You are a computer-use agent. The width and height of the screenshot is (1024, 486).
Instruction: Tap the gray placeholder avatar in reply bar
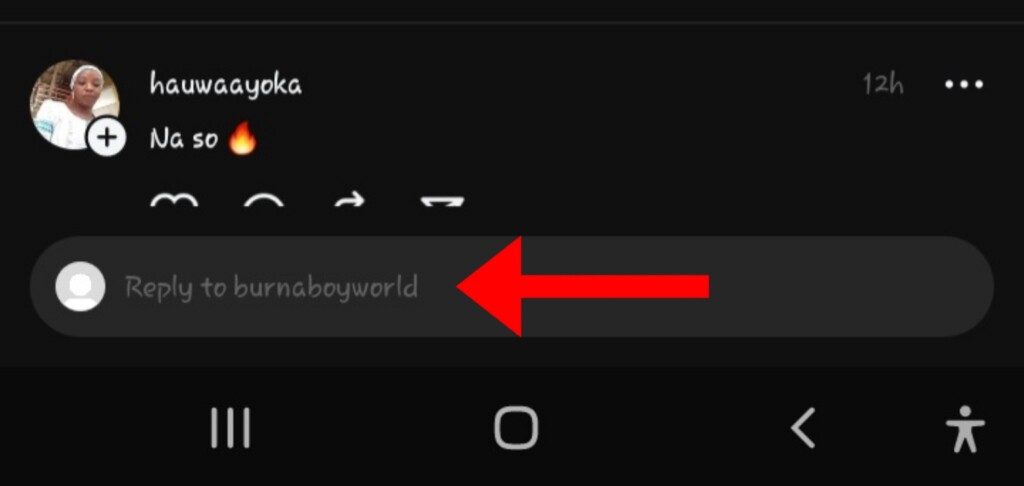(x=80, y=286)
